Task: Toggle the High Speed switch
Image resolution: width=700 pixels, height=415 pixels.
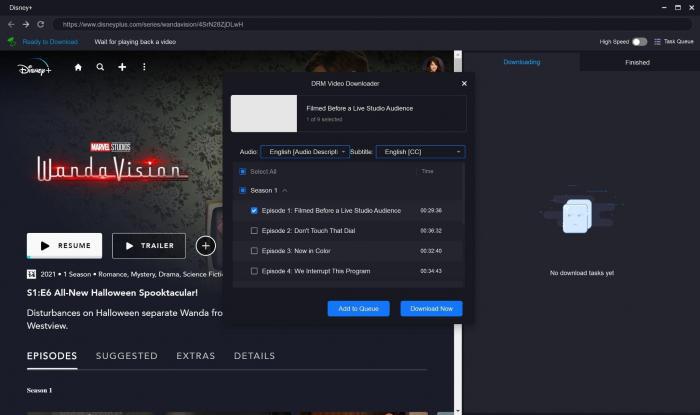Action: click(639, 42)
